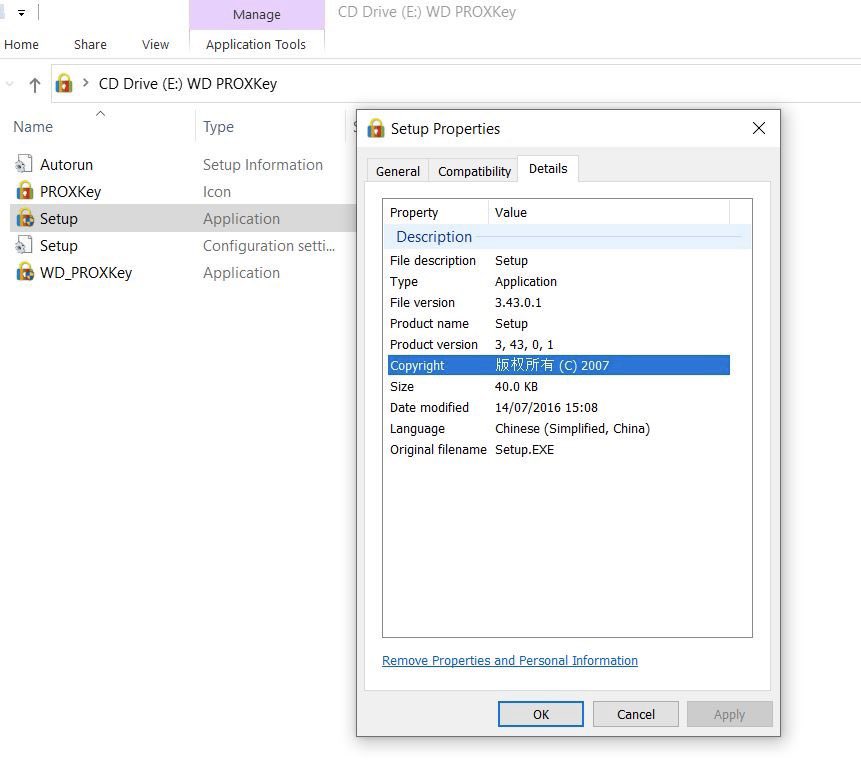Select the Date modified 14/07/2016 15:08 value
The height and width of the screenshot is (772, 861).
[x=546, y=407]
